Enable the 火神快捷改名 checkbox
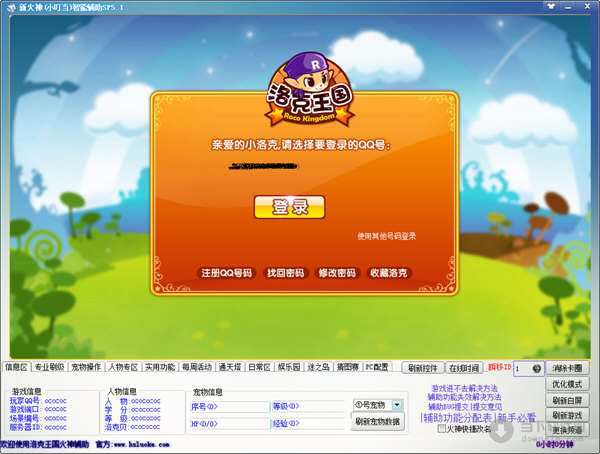Viewport: 600px width, 454px height. [442, 428]
